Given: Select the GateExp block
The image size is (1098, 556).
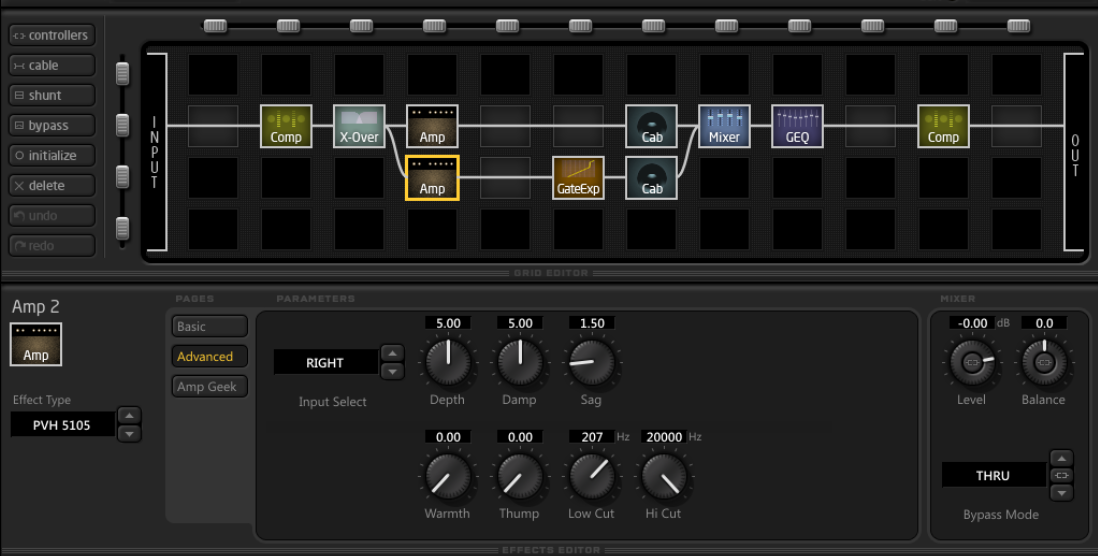Looking at the screenshot, I should (x=578, y=178).
